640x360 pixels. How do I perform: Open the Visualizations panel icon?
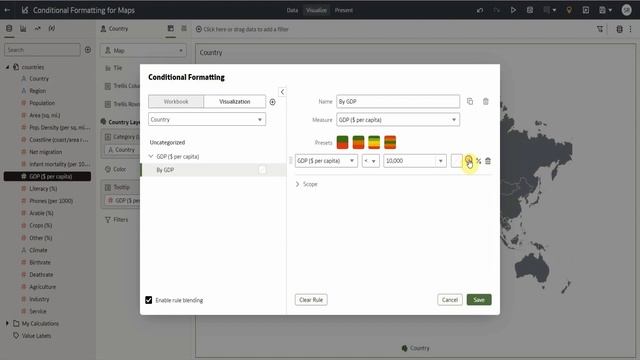point(23,29)
